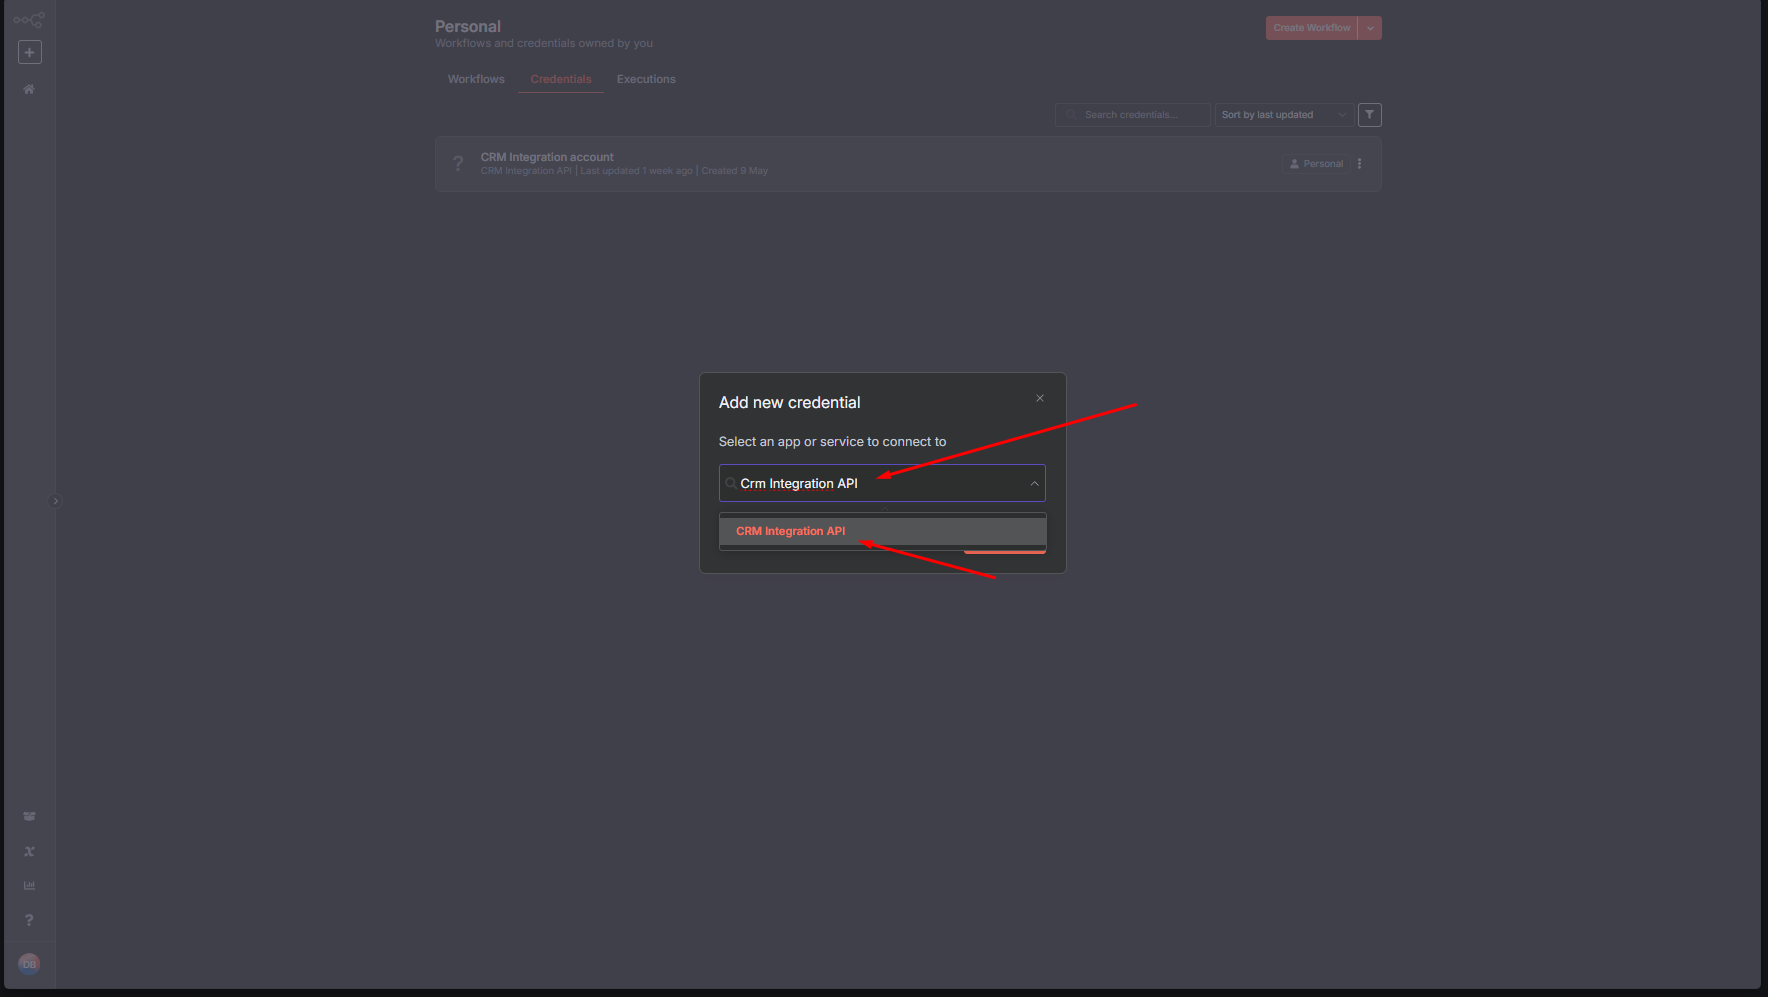Image resolution: width=1768 pixels, height=997 pixels.
Task: Open the Help question mark icon
Action: coord(29,920)
